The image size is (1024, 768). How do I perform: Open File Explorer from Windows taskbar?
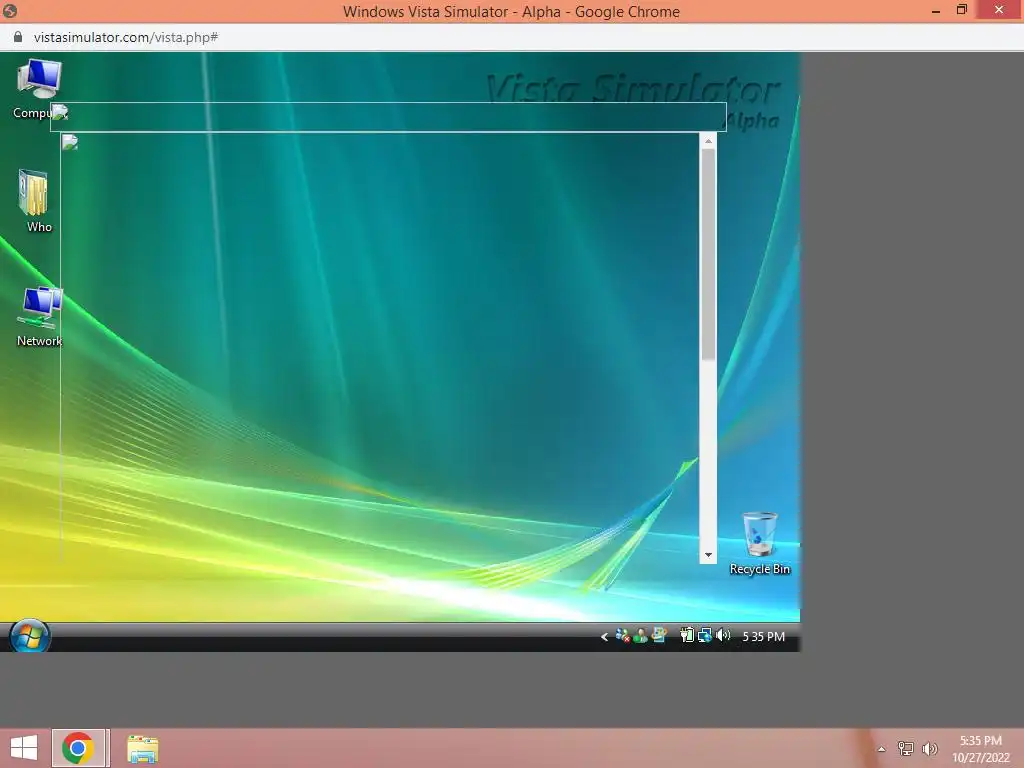pyautogui.click(x=142, y=749)
